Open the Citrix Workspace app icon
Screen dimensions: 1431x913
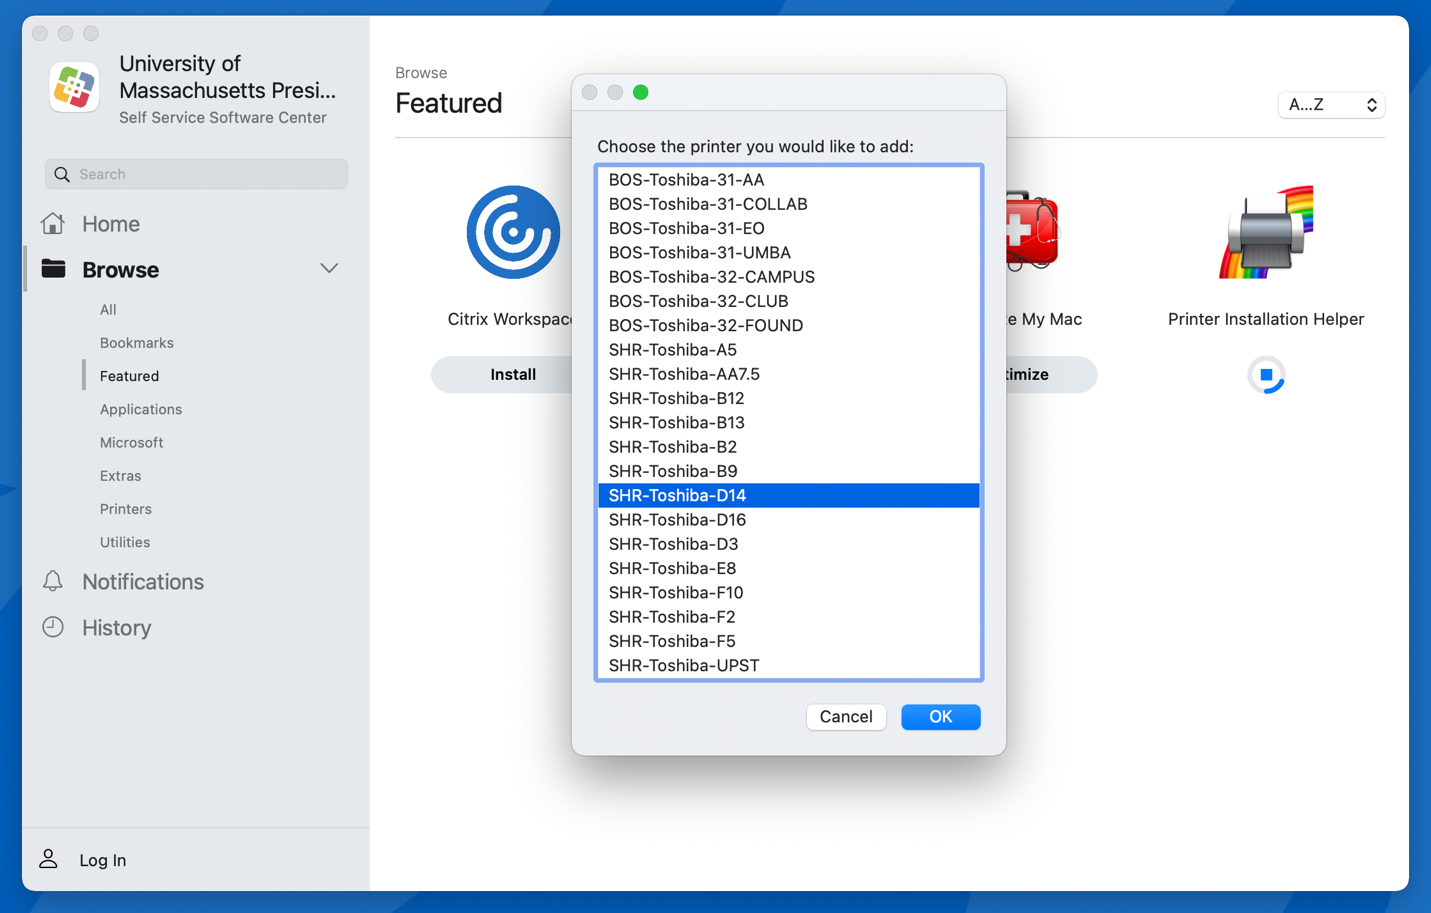coord(513,231)
